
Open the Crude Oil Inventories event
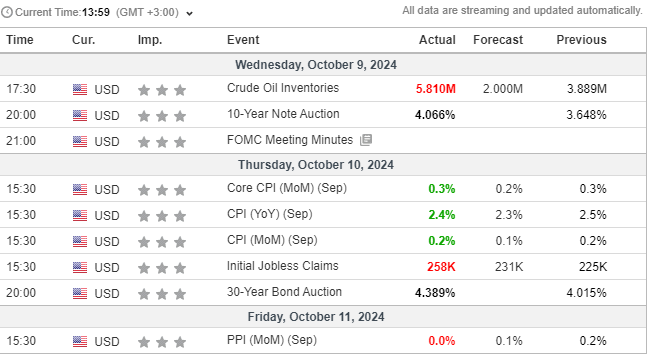coord(283,88)
